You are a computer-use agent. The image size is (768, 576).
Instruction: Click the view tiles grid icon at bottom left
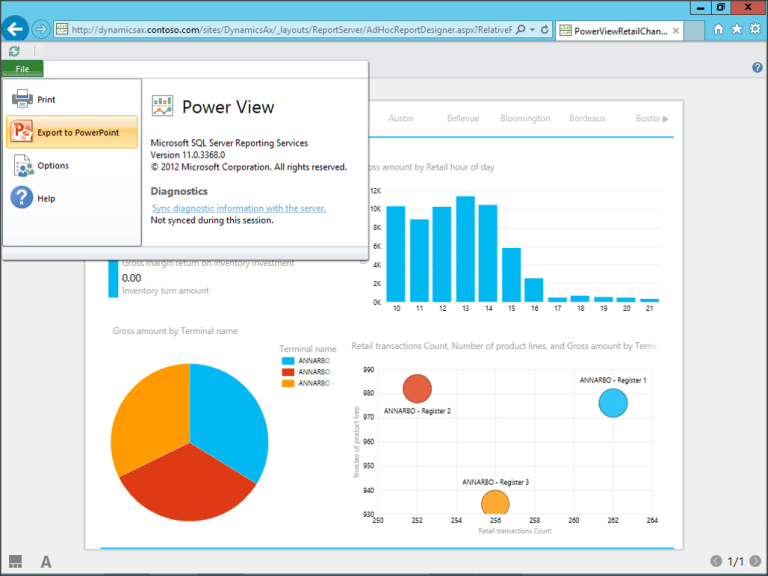16,561
